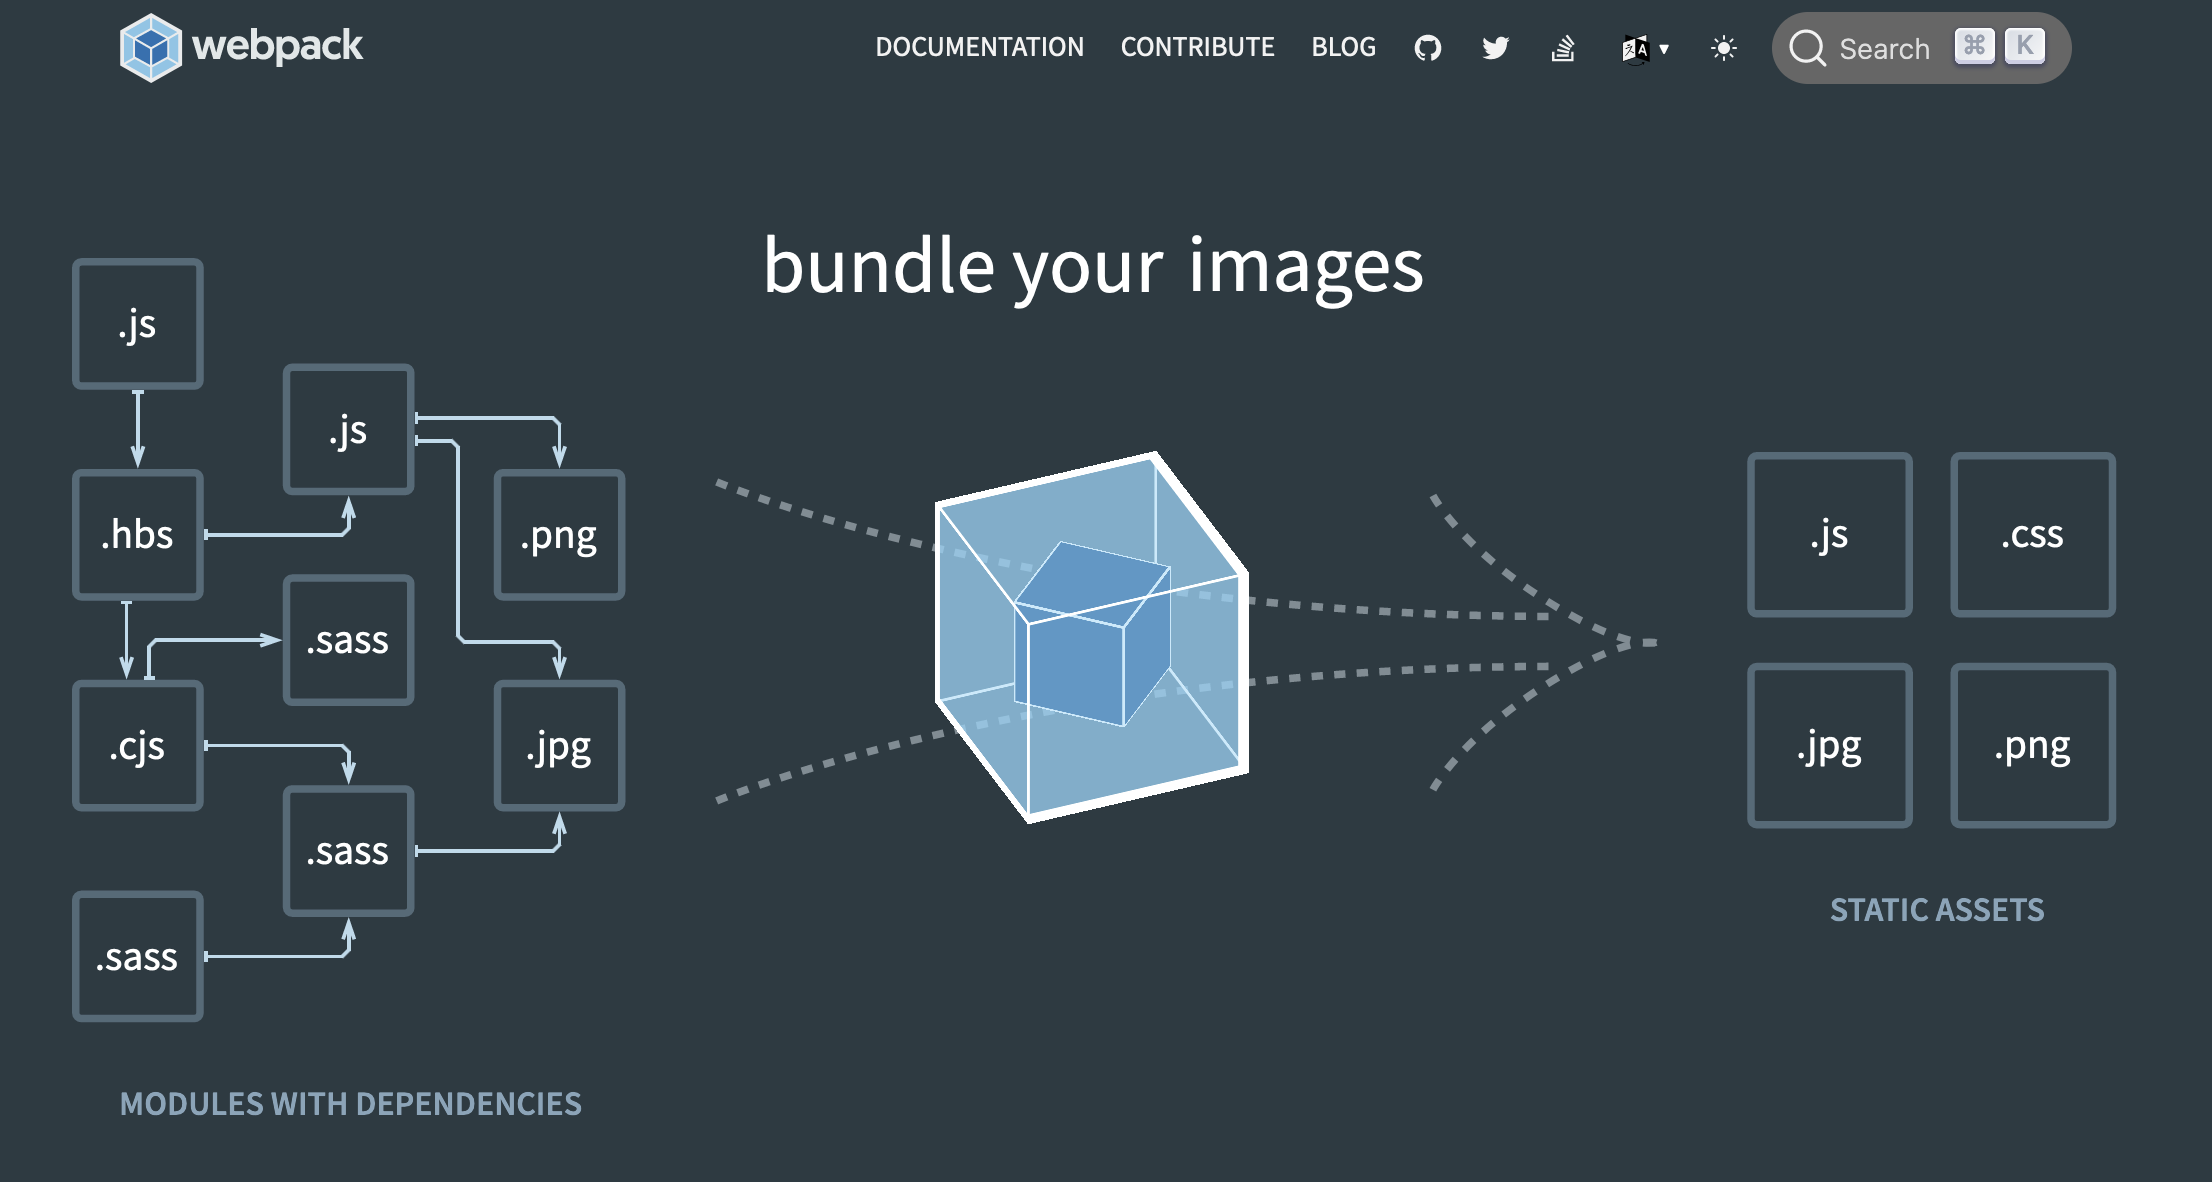The image size is (2212, 1182).
Task: Click the webpack wordmark text
Action: pos(277,46)
